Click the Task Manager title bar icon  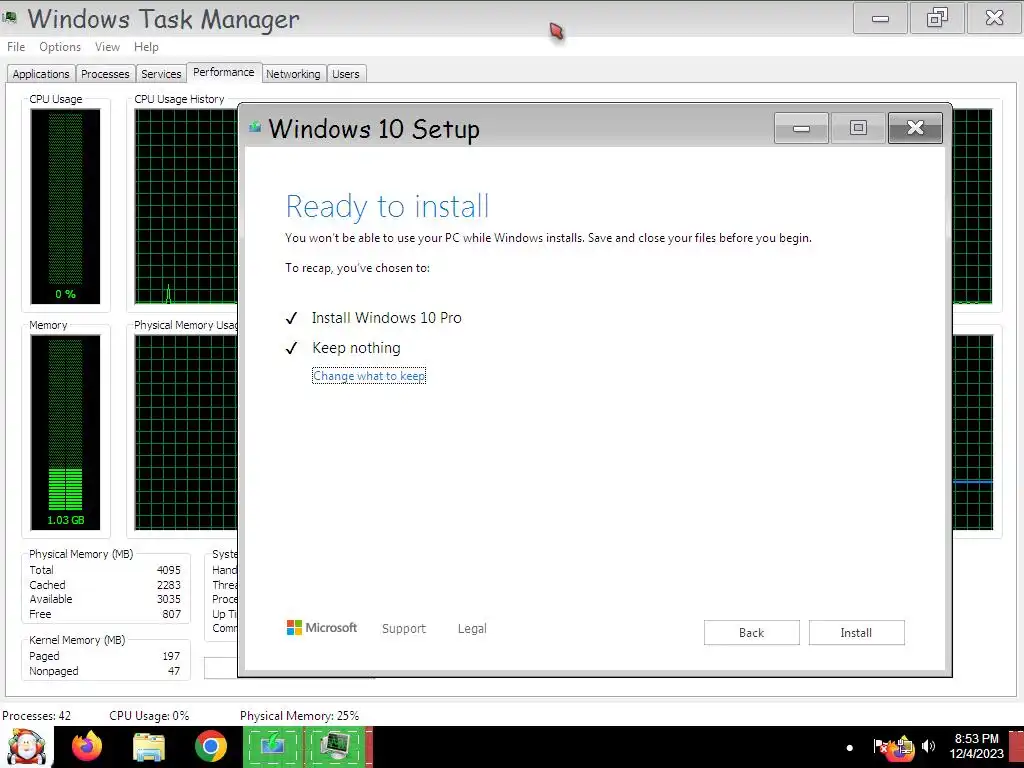pos(10,16)
